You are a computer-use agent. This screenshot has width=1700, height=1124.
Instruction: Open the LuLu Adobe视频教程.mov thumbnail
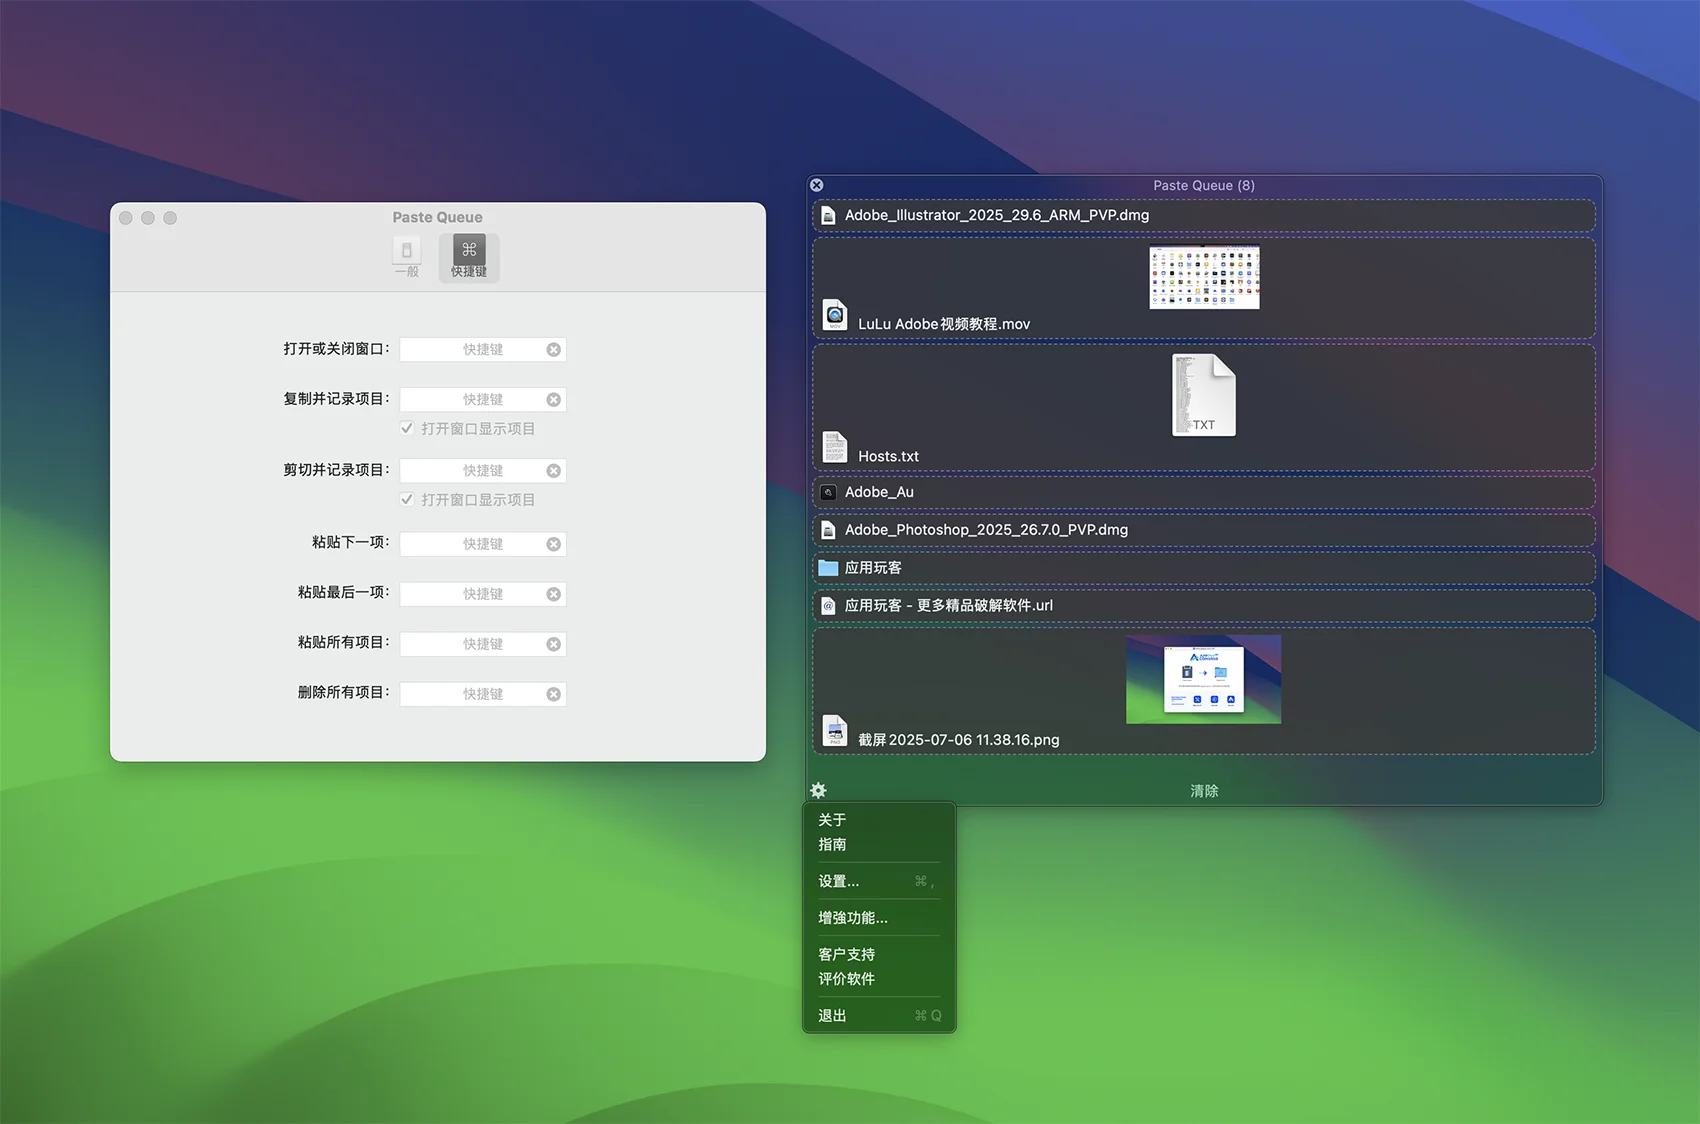(1204, 277)
